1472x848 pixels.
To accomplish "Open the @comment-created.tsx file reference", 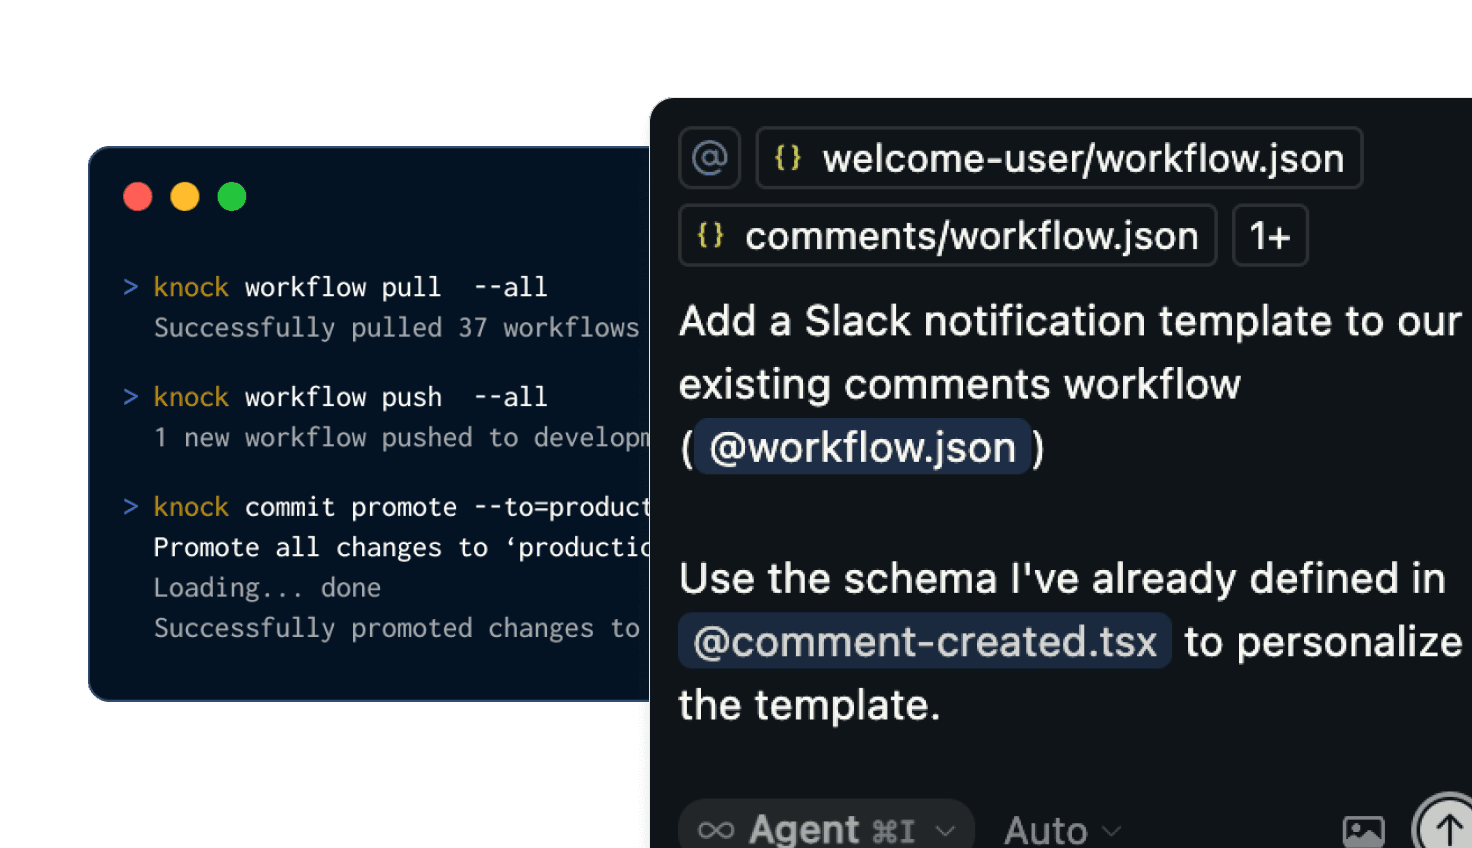I will point(925,641).
